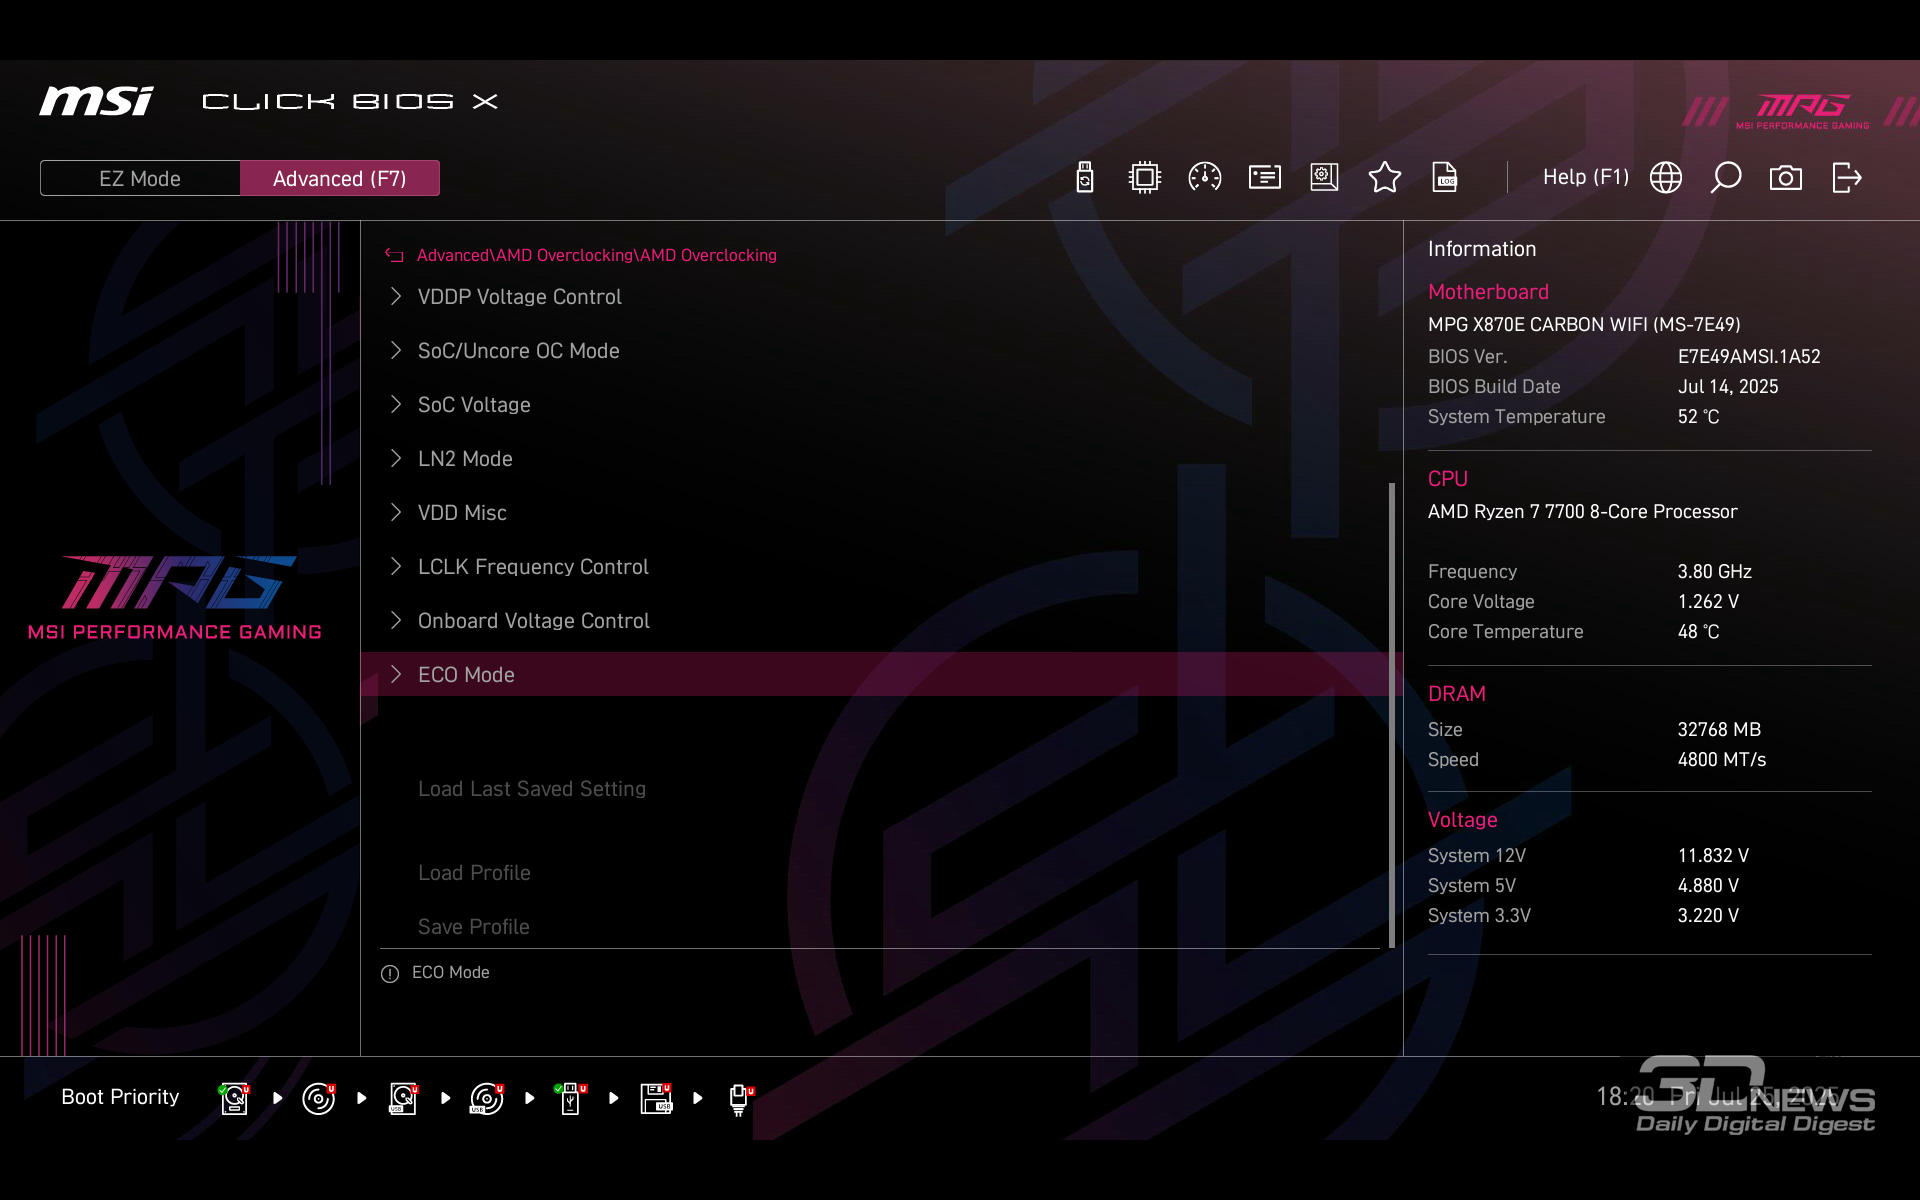Click System 12V value 11.832 V
The image size is (1920, 1200).
(x=1713, y=856)
